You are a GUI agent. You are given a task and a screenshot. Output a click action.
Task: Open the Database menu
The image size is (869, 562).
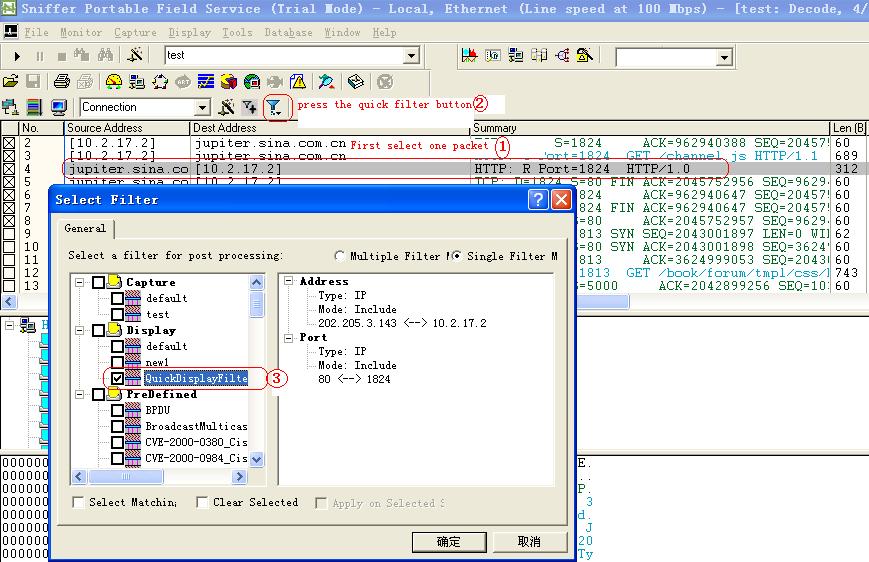pyautogui.click(x=288, y=32)
